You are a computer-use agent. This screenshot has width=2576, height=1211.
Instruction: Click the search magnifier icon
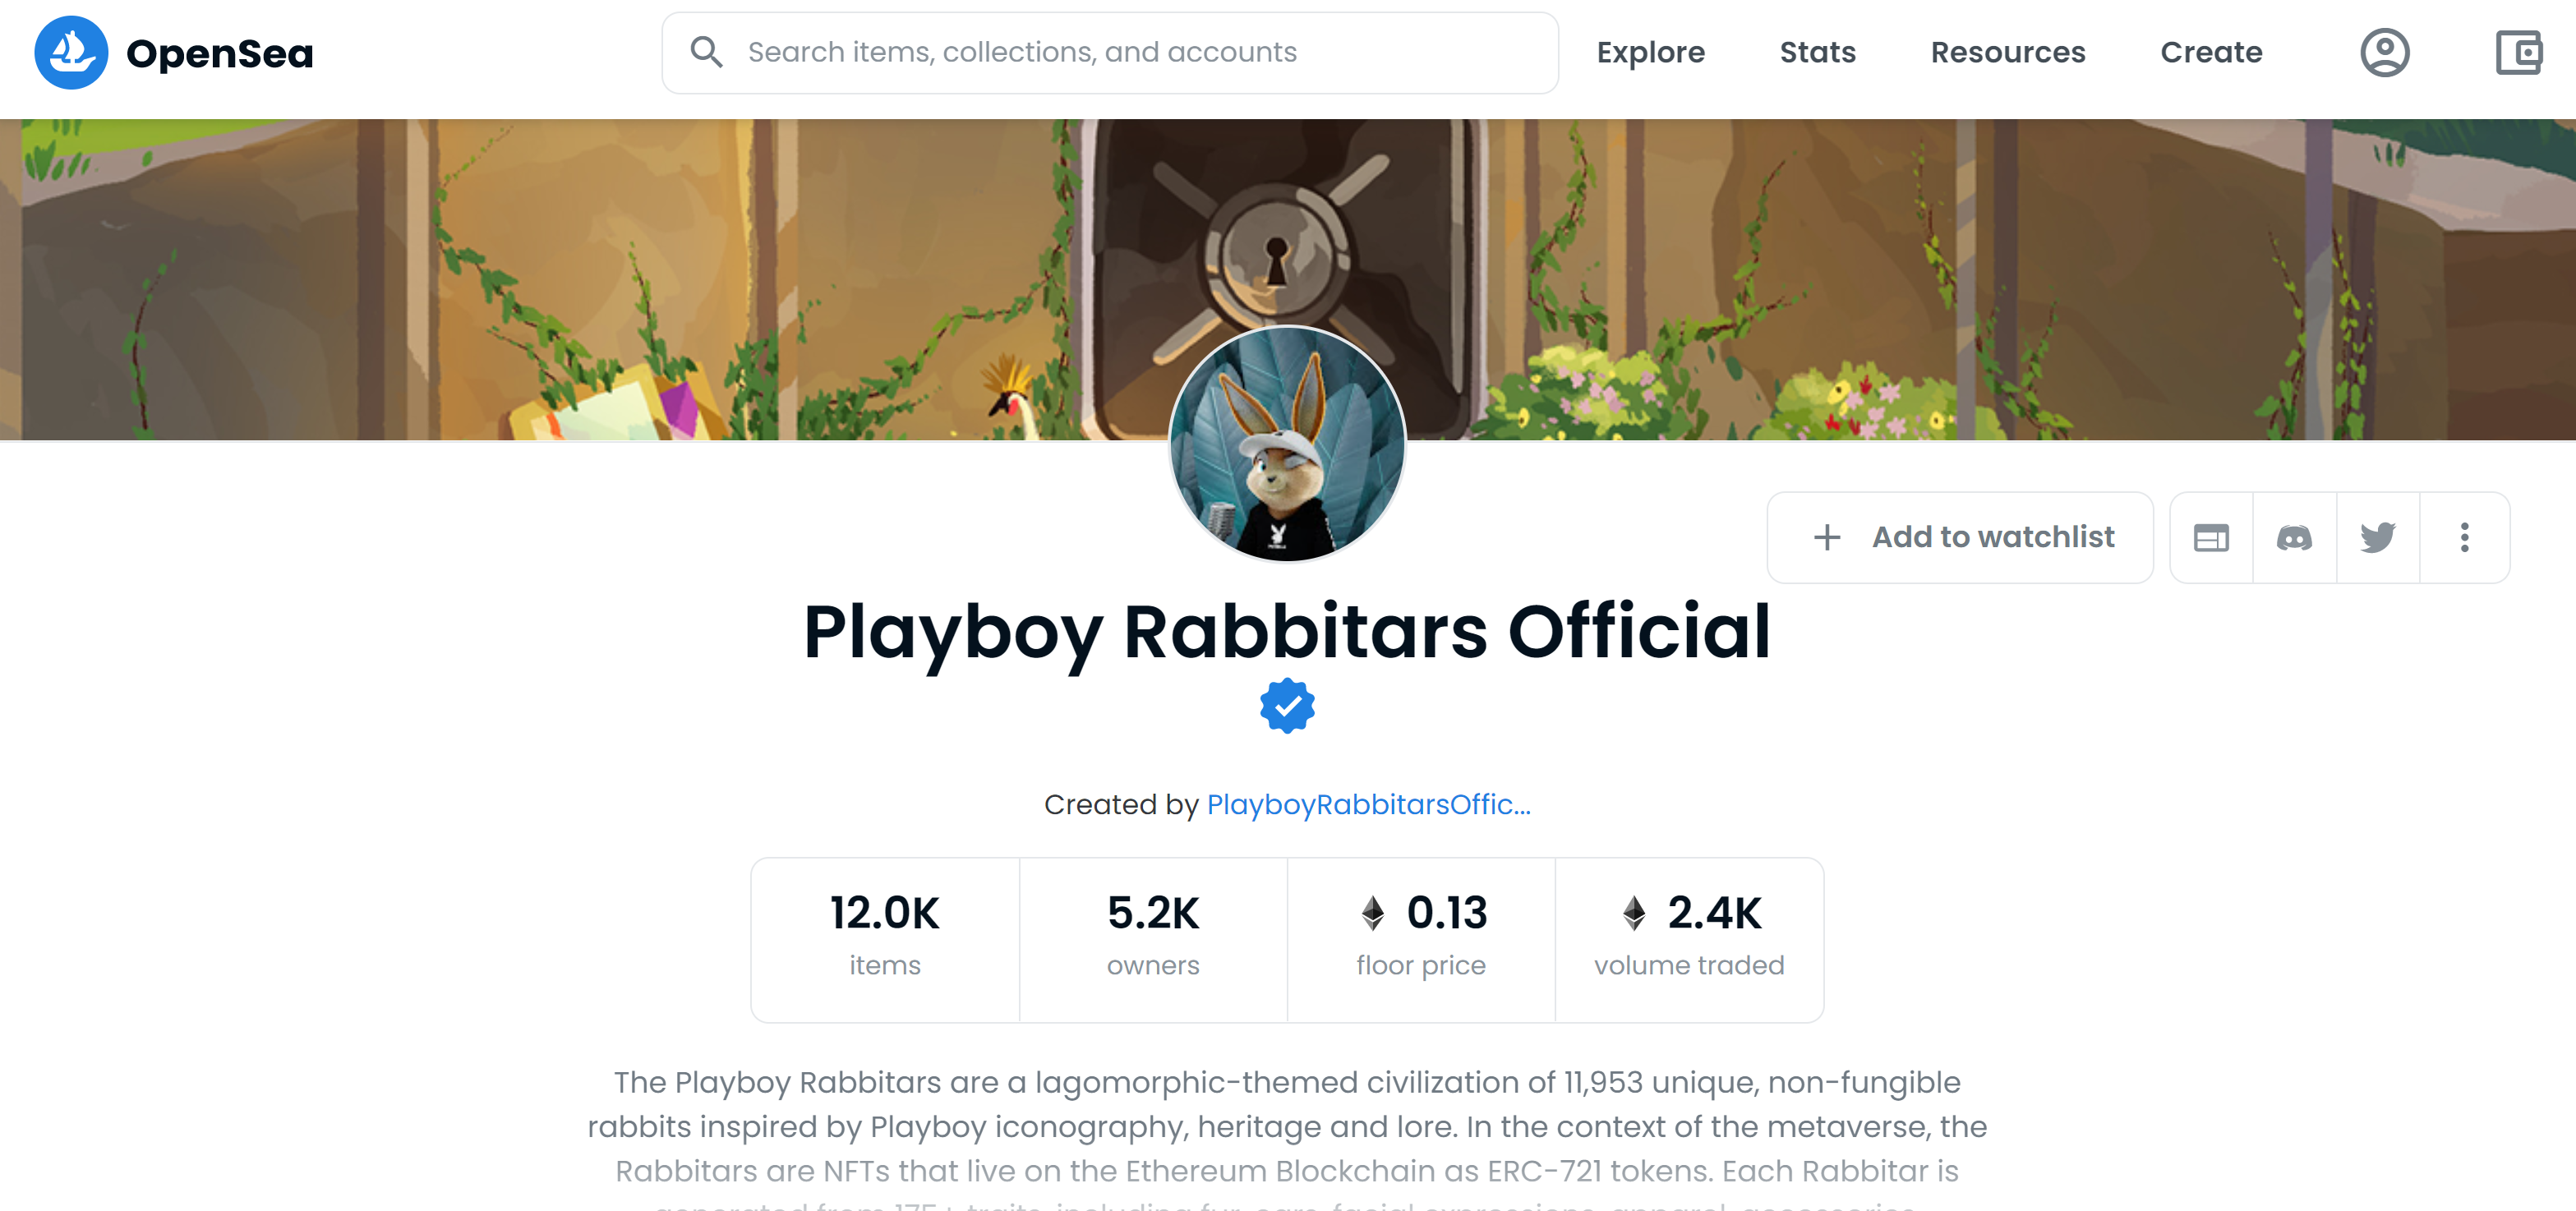tap(706, 52)
